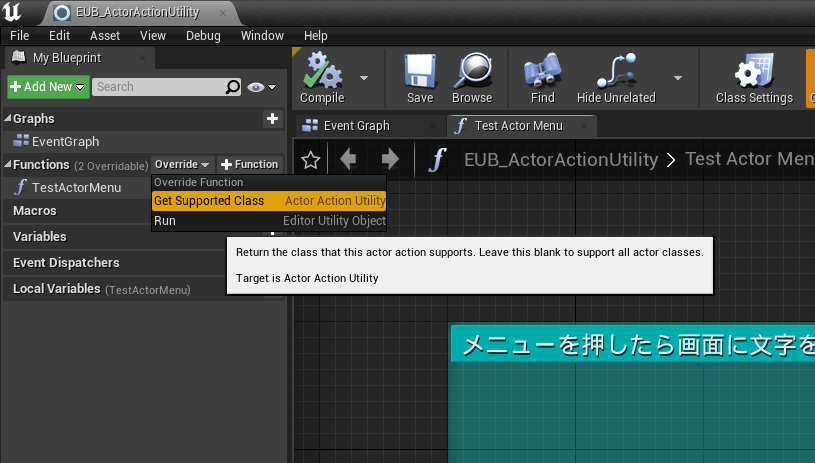Open the Window menu
Image resolution: width=815 pixels, height=463 pixels.
point(262,36)
